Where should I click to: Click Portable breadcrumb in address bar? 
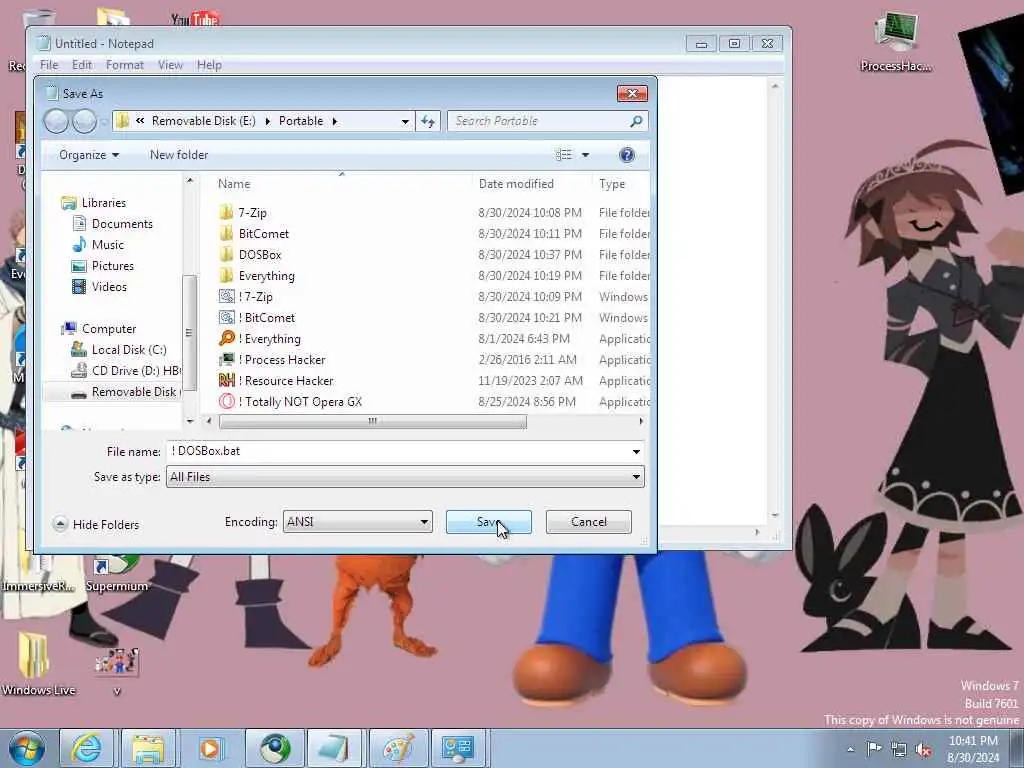300,121
